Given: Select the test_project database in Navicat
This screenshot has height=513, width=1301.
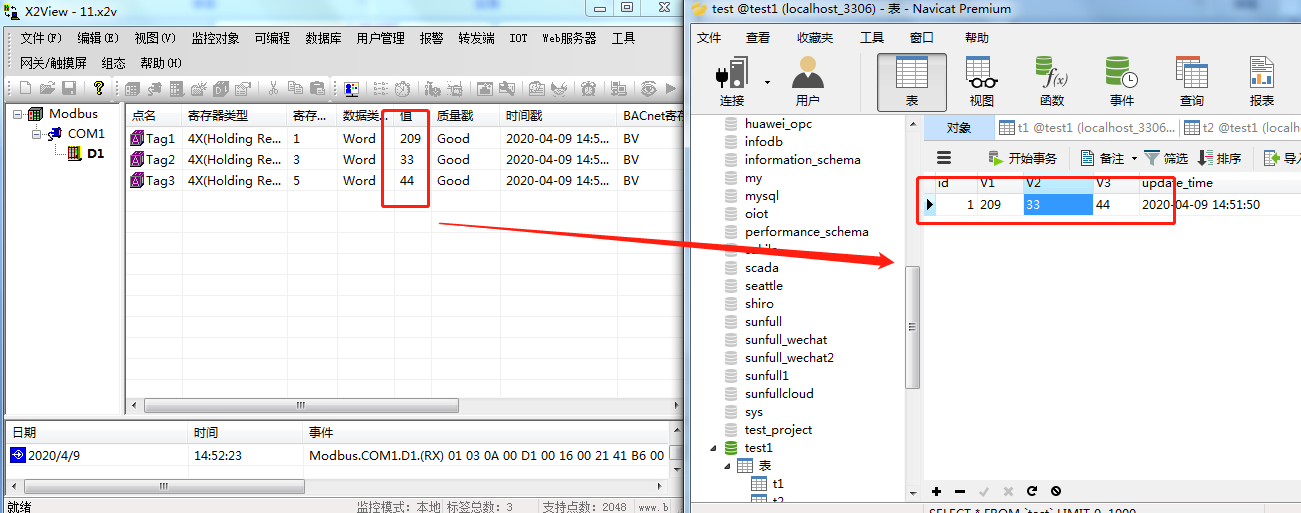Looking at the screenshot, I should click(x=778, y=430).
